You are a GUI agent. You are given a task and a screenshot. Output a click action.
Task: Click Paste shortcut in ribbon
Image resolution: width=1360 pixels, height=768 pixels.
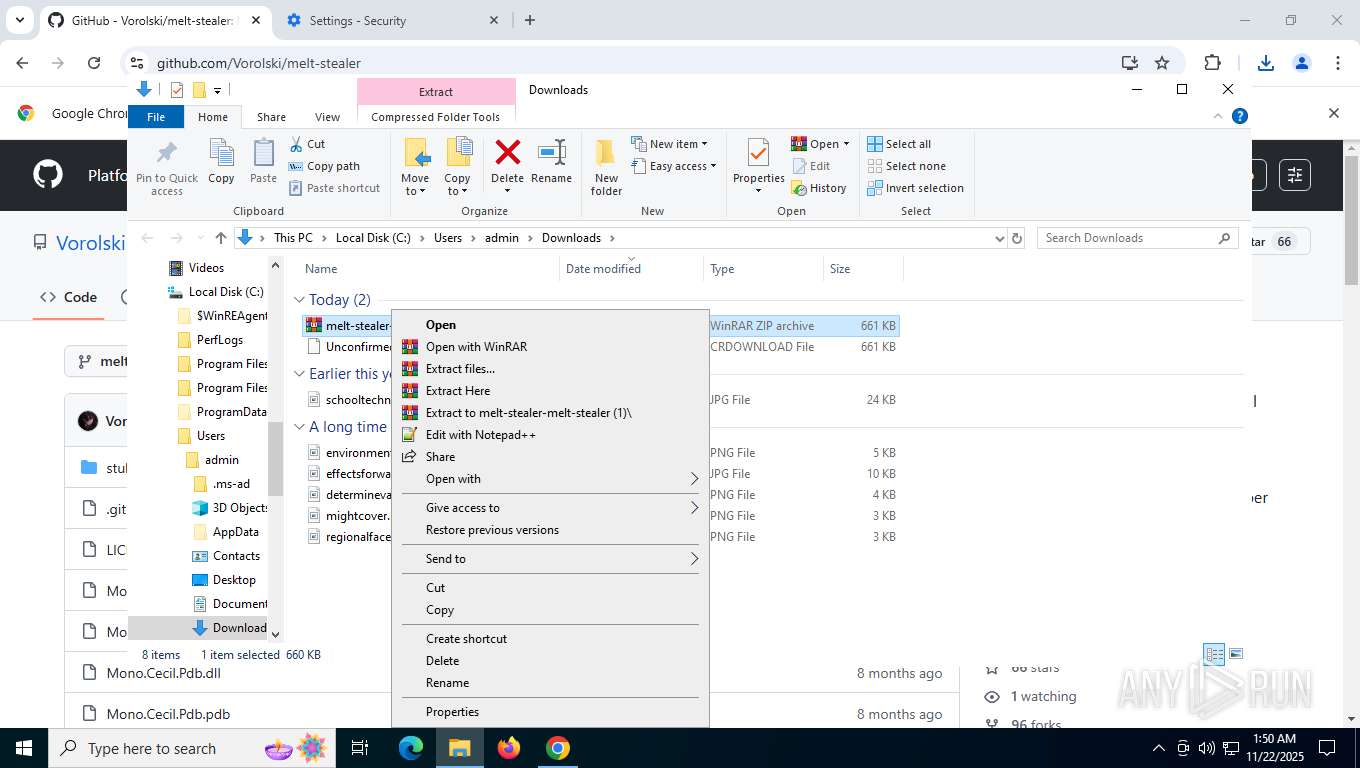[334, 188]
